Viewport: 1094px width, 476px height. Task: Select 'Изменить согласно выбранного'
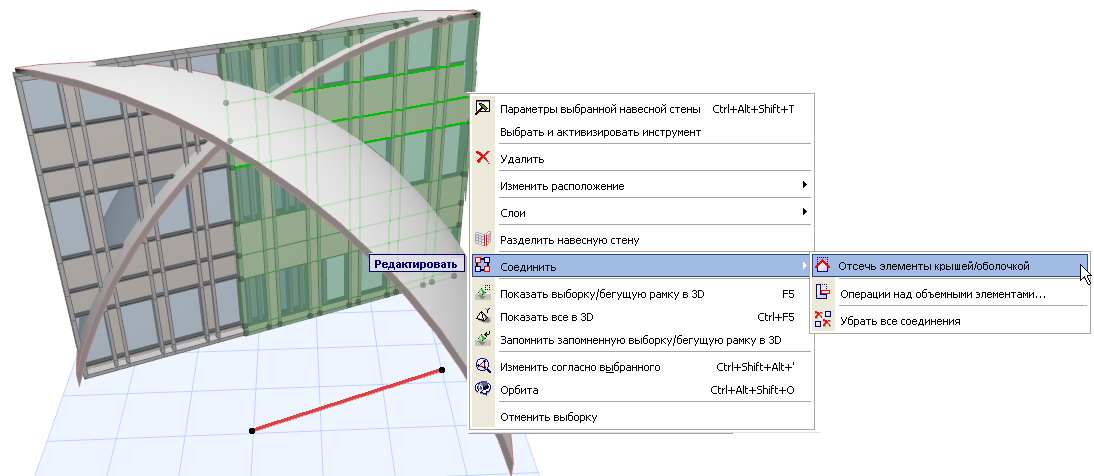(x=643, y=366)
